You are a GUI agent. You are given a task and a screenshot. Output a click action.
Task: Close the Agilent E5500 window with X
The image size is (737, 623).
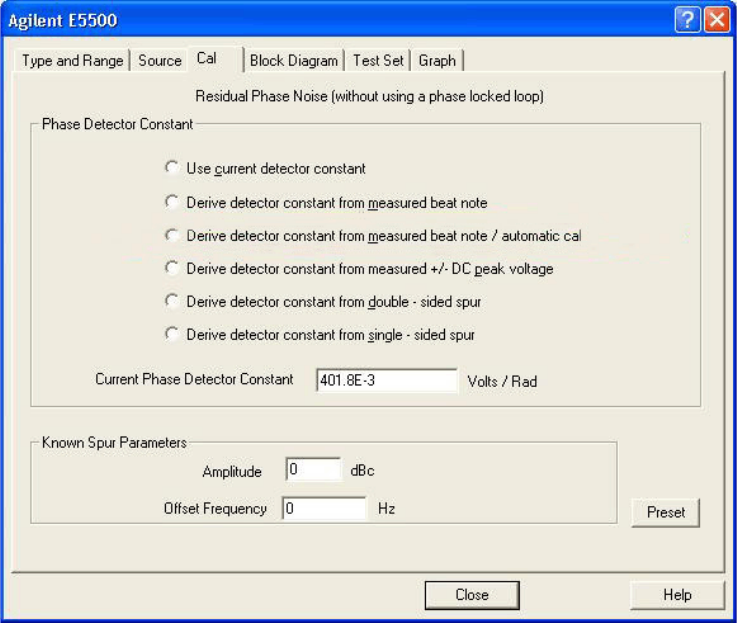[714, 20]
